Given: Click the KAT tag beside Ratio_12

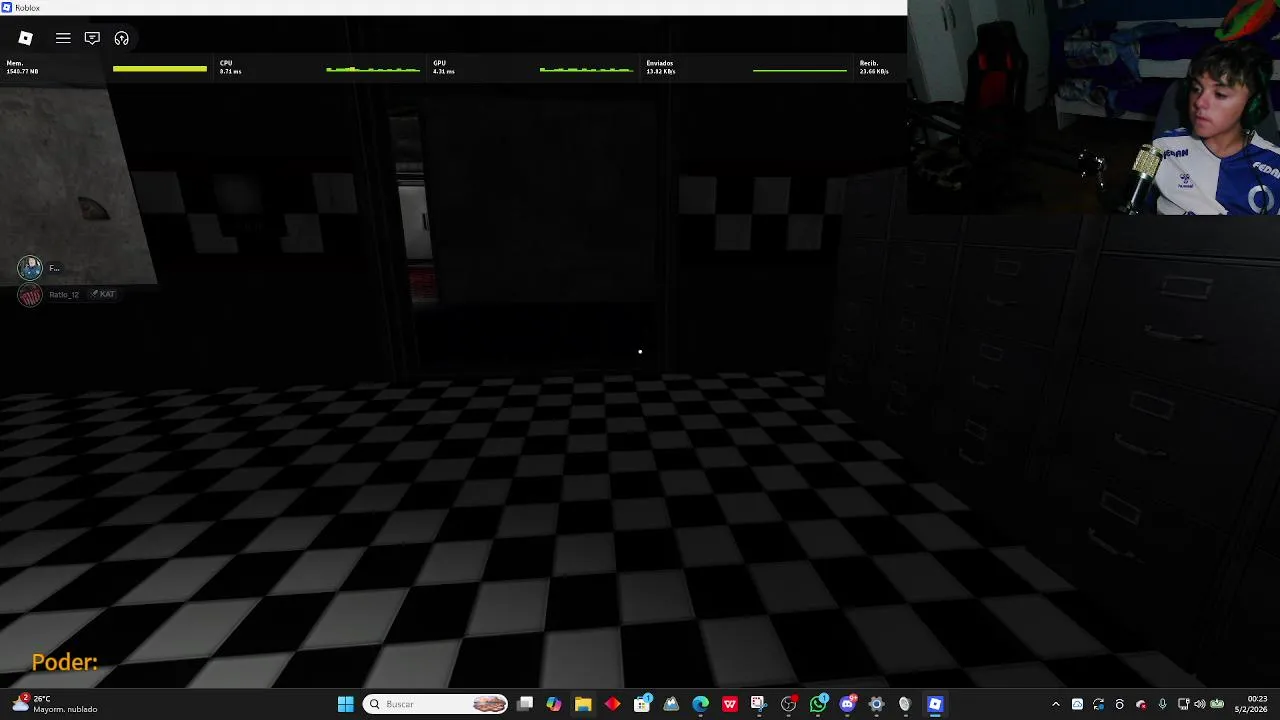Looking at the screenshot, I should click(104, 294).
